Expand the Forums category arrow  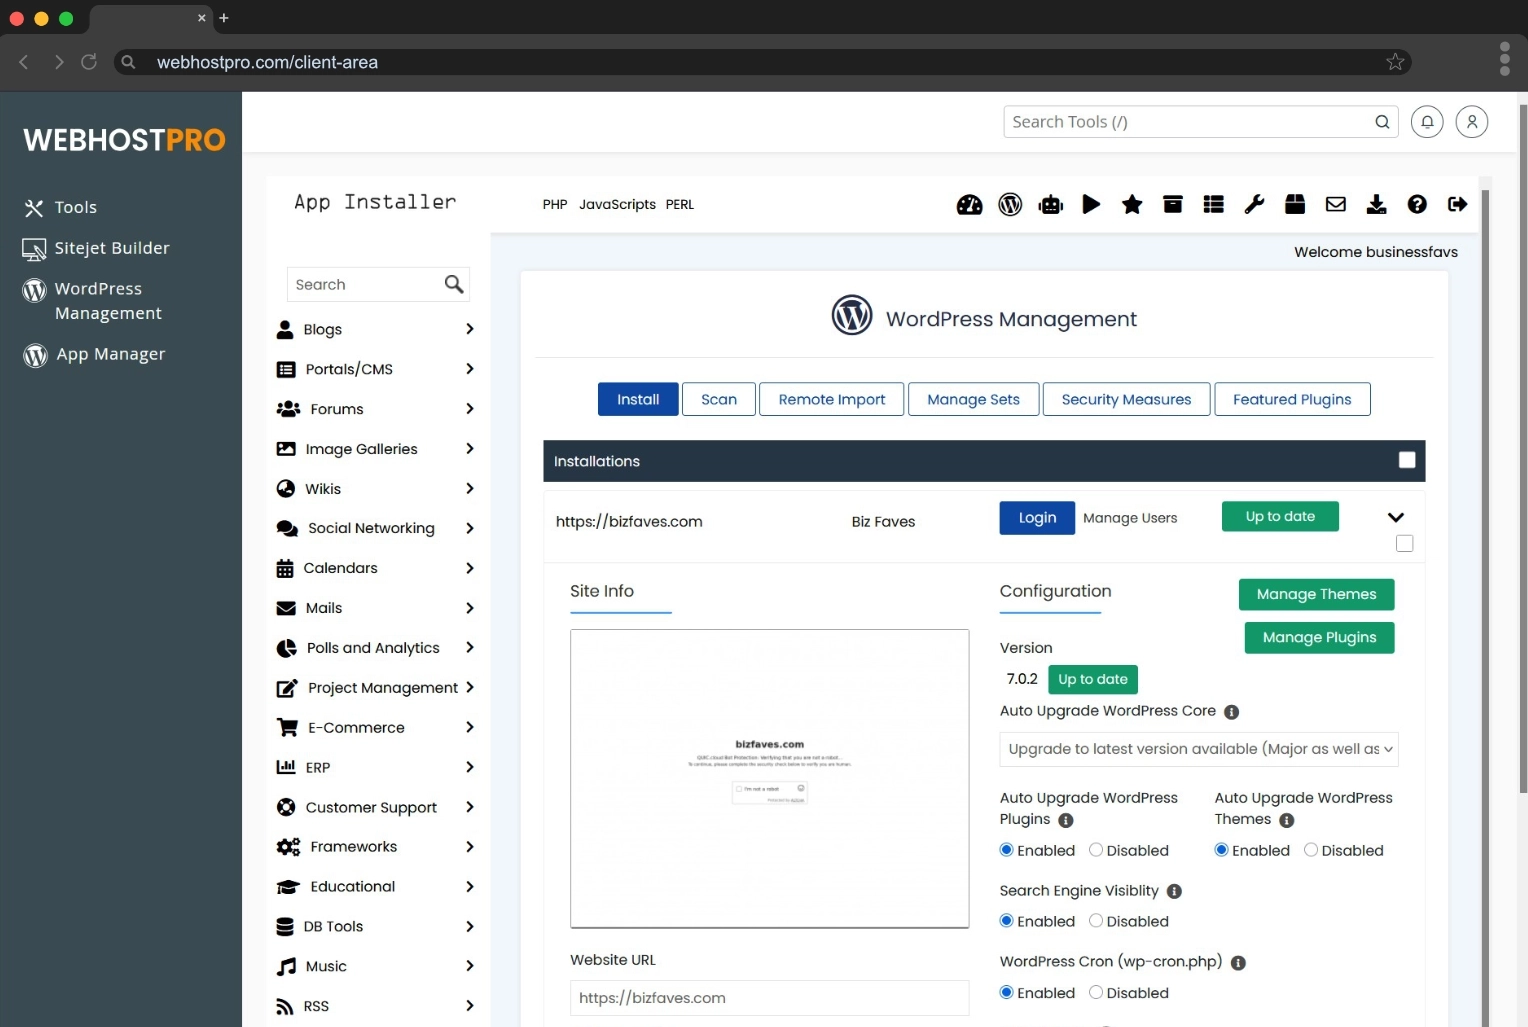click(469, 409)
